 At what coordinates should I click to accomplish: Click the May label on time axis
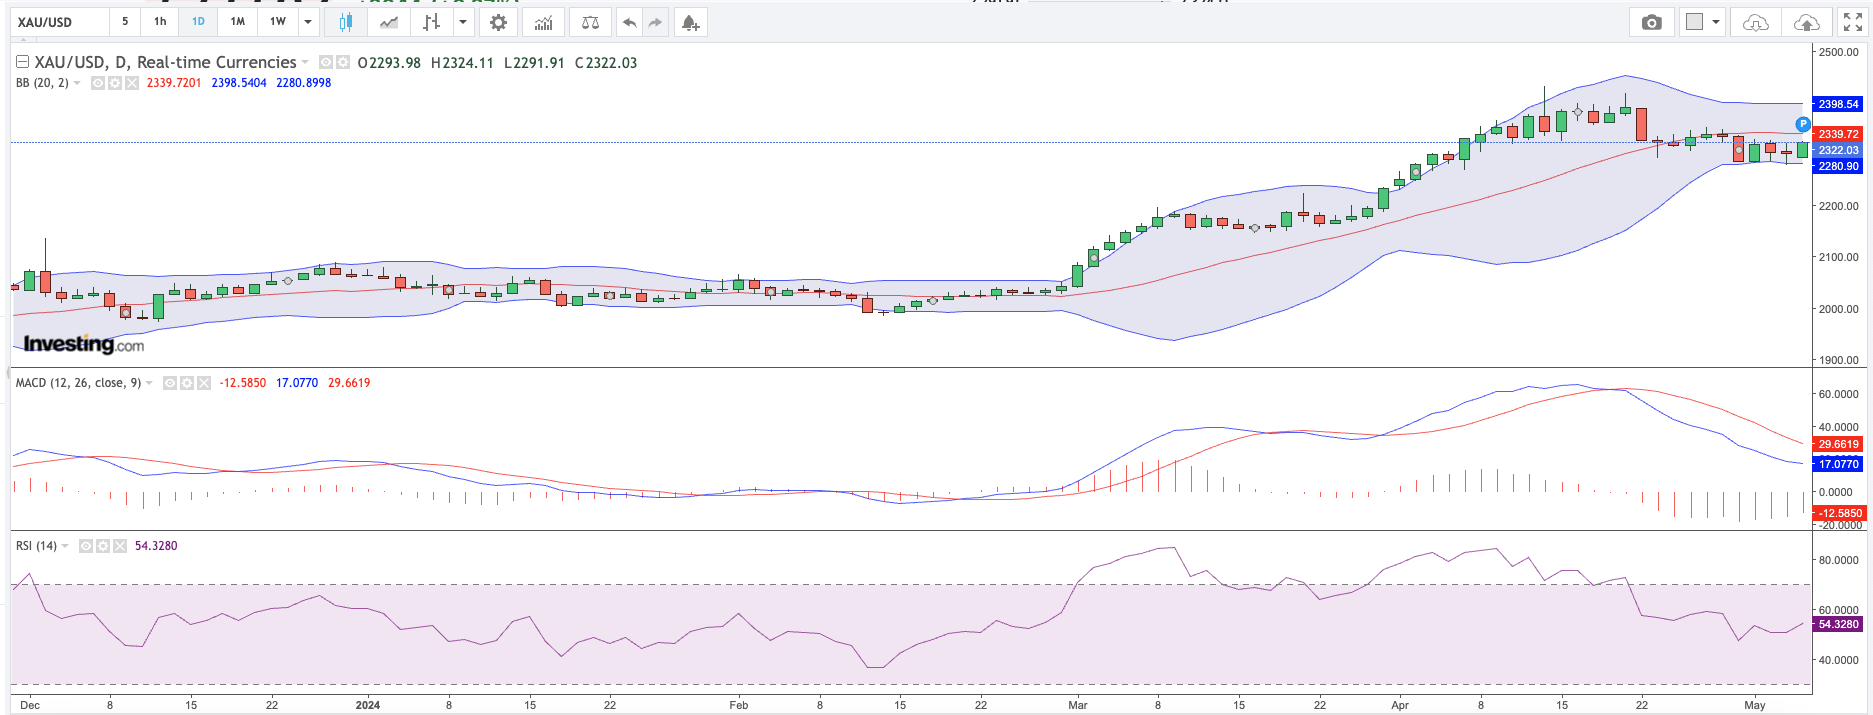click(x=1755, y=705)
